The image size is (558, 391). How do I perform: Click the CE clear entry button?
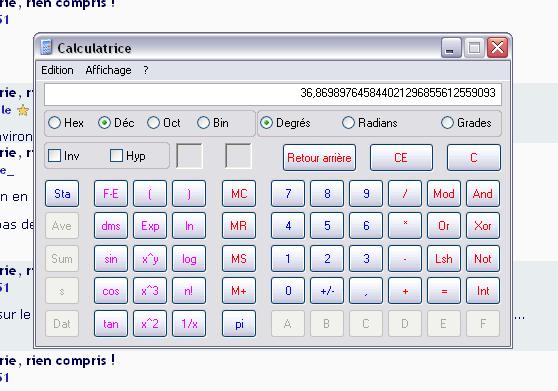click(401, 158)
